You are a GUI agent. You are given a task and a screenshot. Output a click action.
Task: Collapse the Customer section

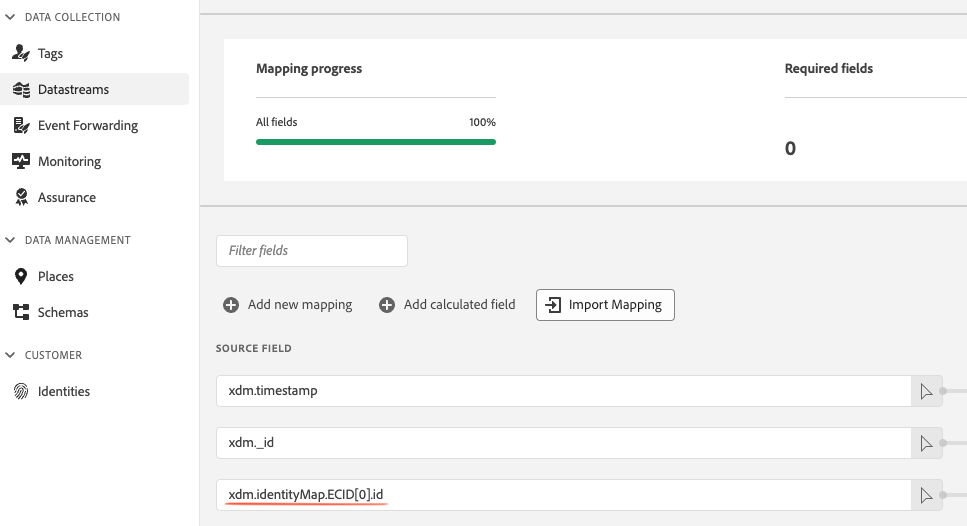click(10, 355)
